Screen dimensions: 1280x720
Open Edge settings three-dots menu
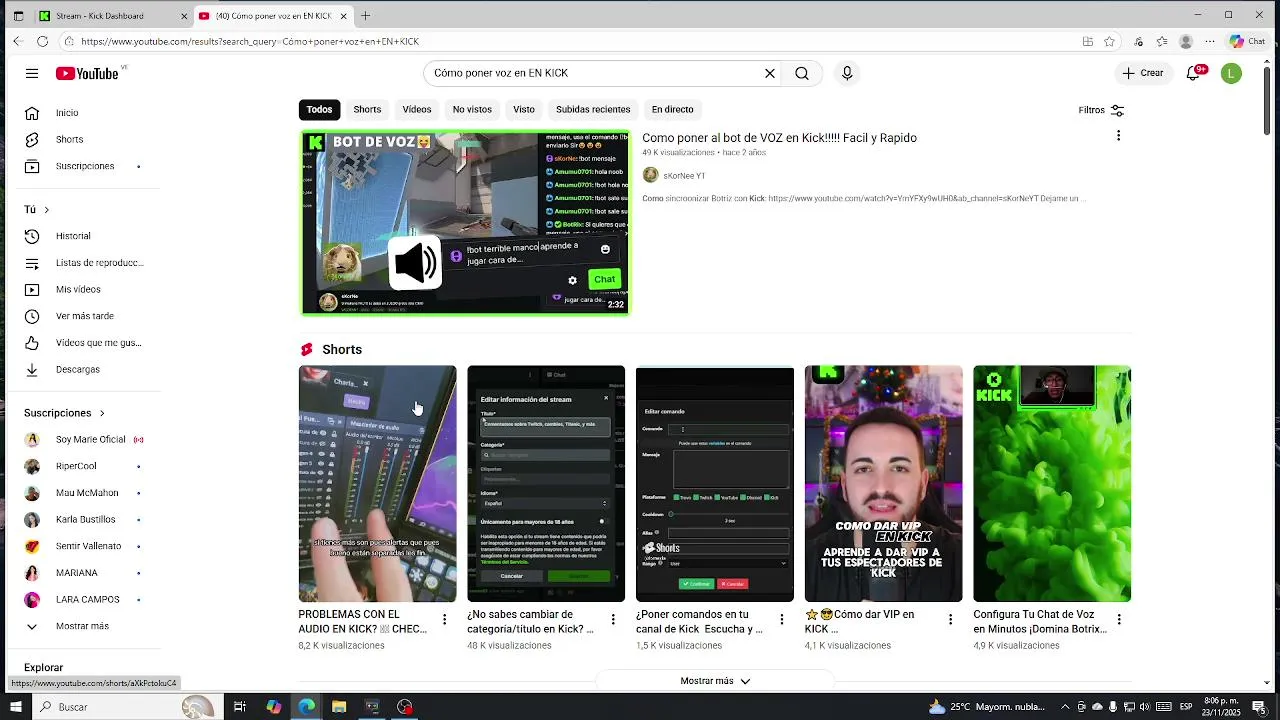tap(1210, 41)
